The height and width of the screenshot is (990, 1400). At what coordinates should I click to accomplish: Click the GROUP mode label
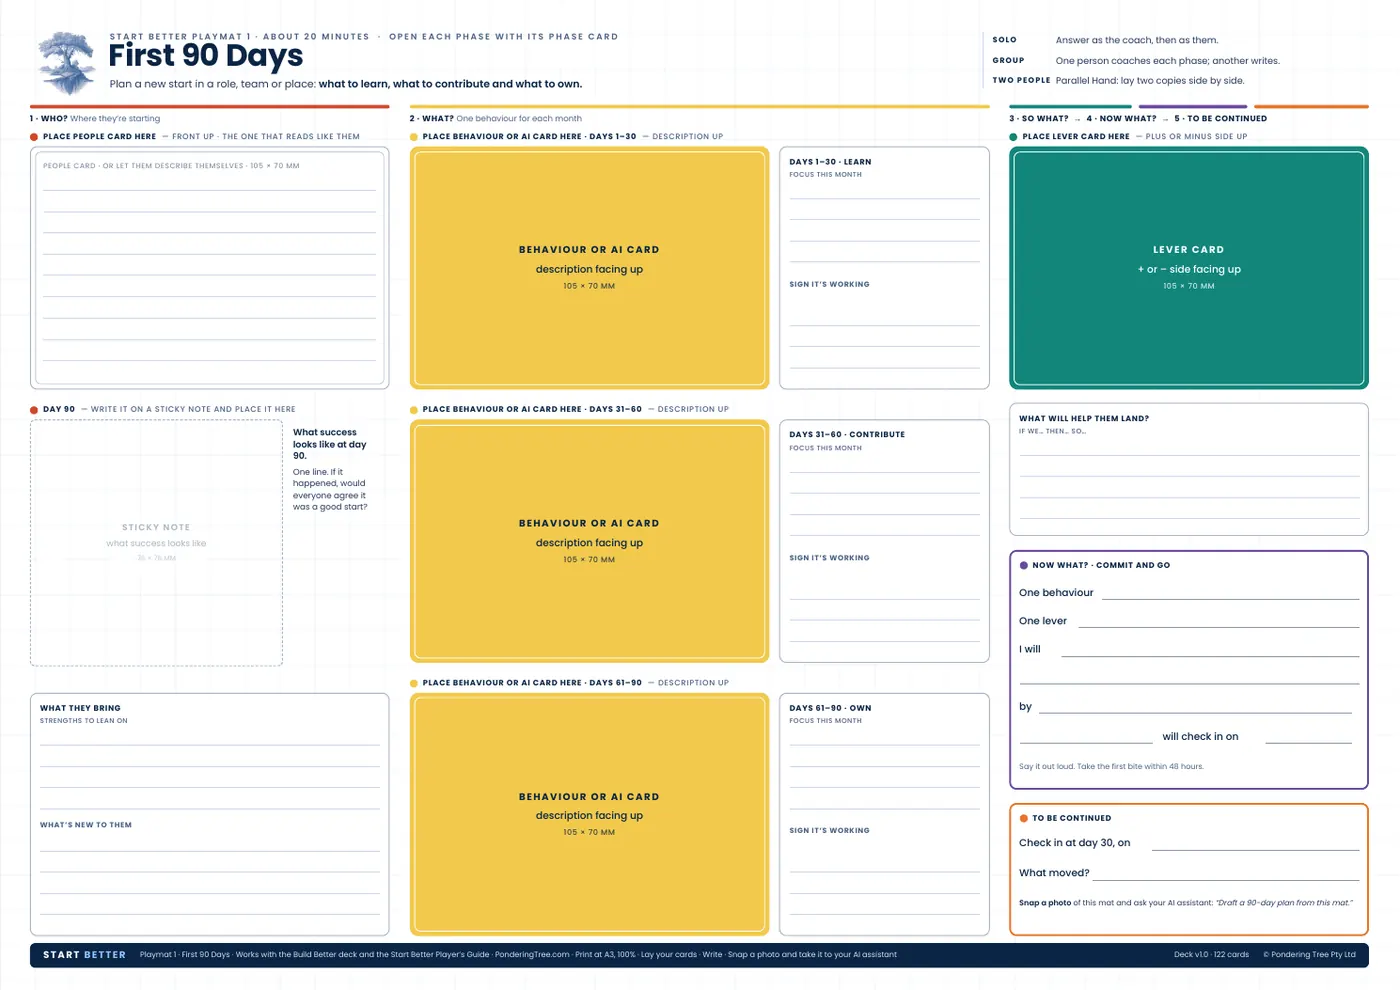pyautogui.click(x=1009, y=60)
